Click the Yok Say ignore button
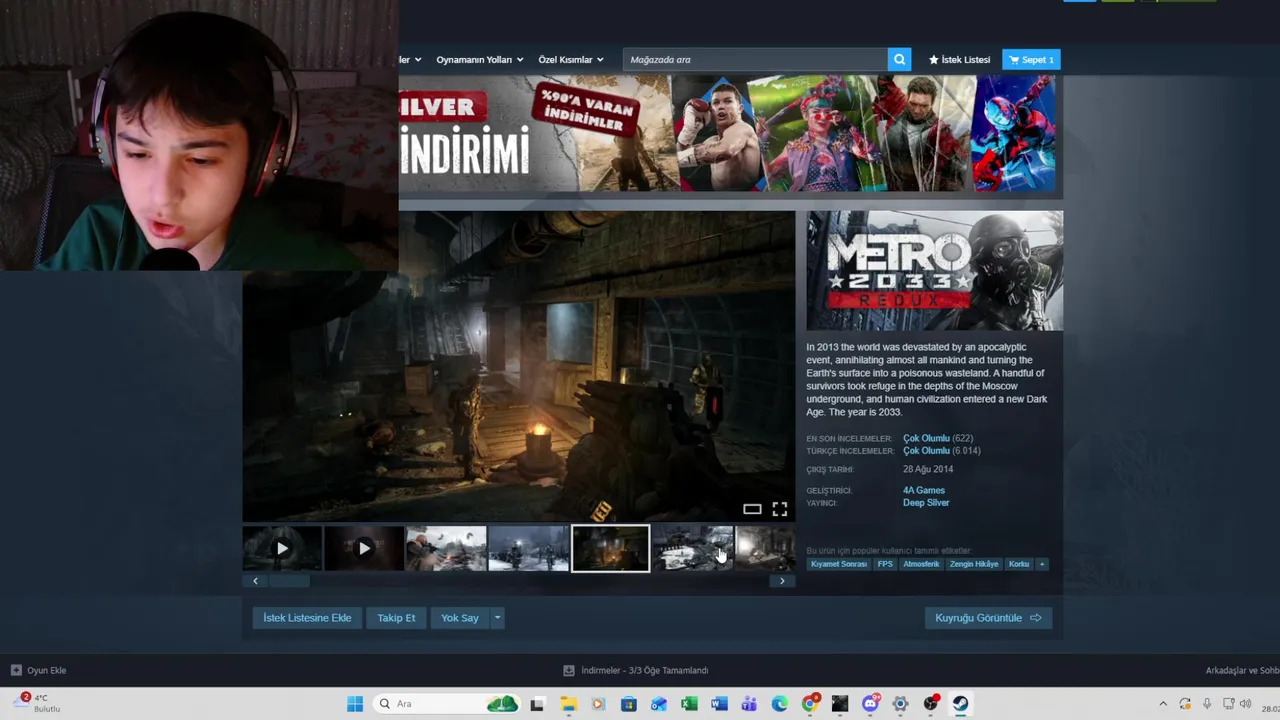Viewport: 1280px width, 720px height. click(x=460, y=618)
